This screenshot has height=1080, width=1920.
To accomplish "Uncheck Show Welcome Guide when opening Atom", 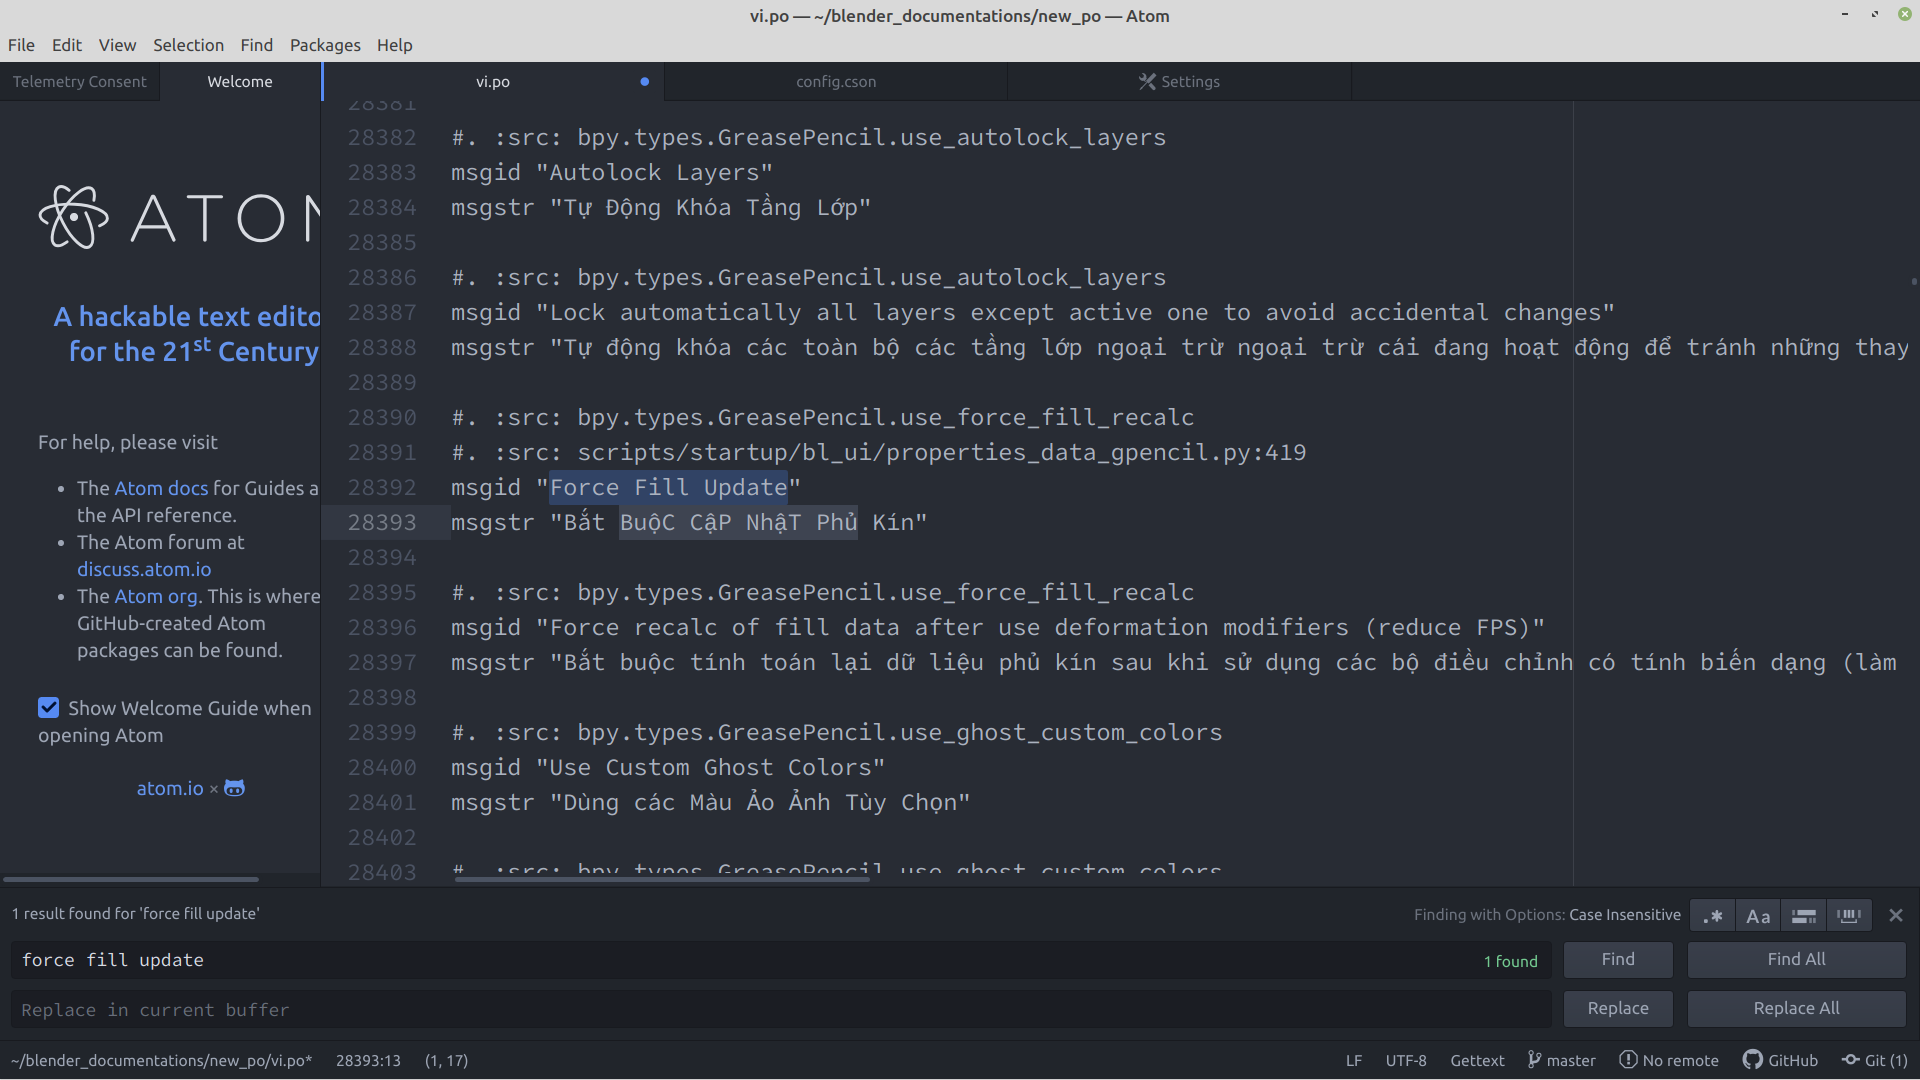I will tap(48, 708).
